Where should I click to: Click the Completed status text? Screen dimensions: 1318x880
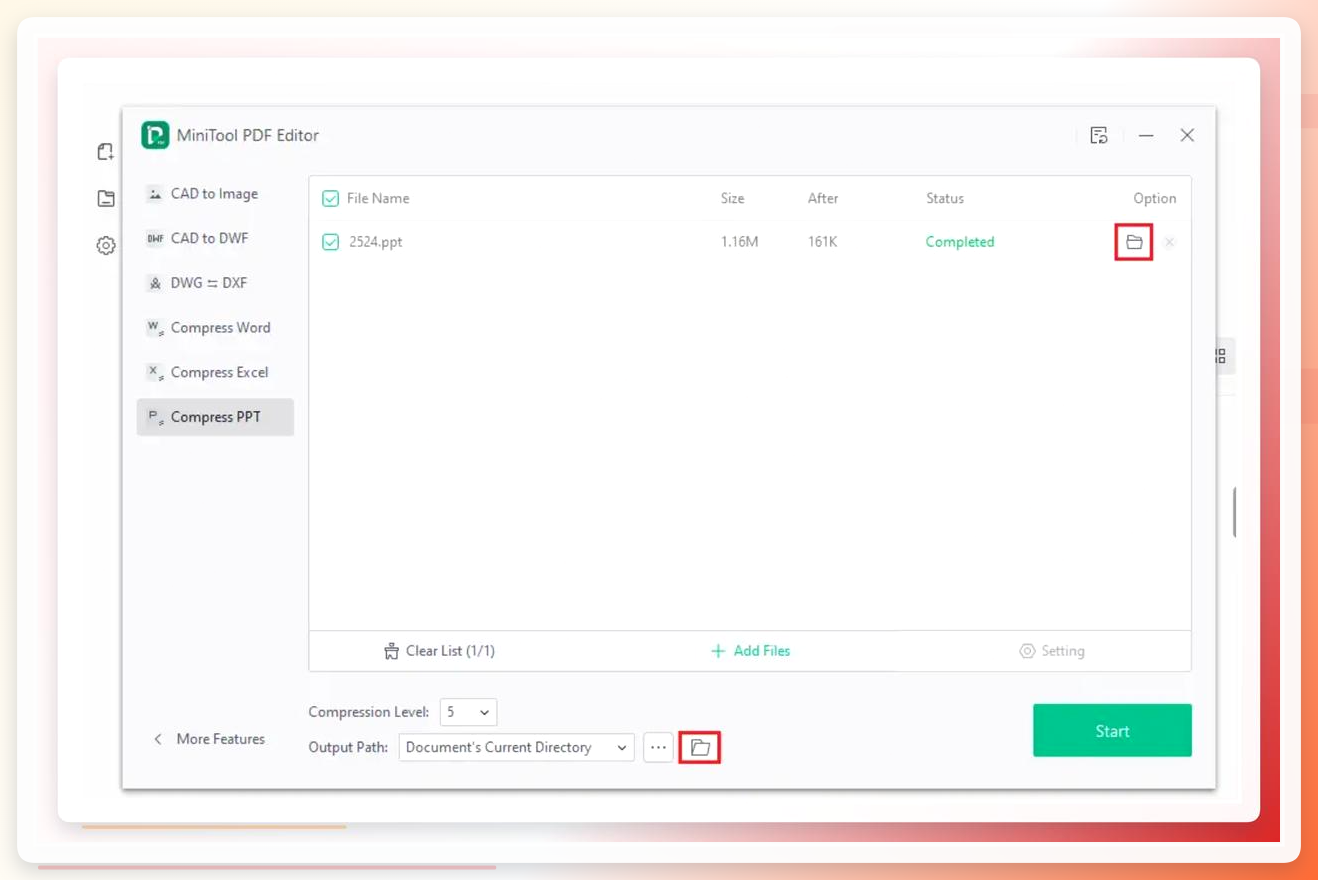960,242
